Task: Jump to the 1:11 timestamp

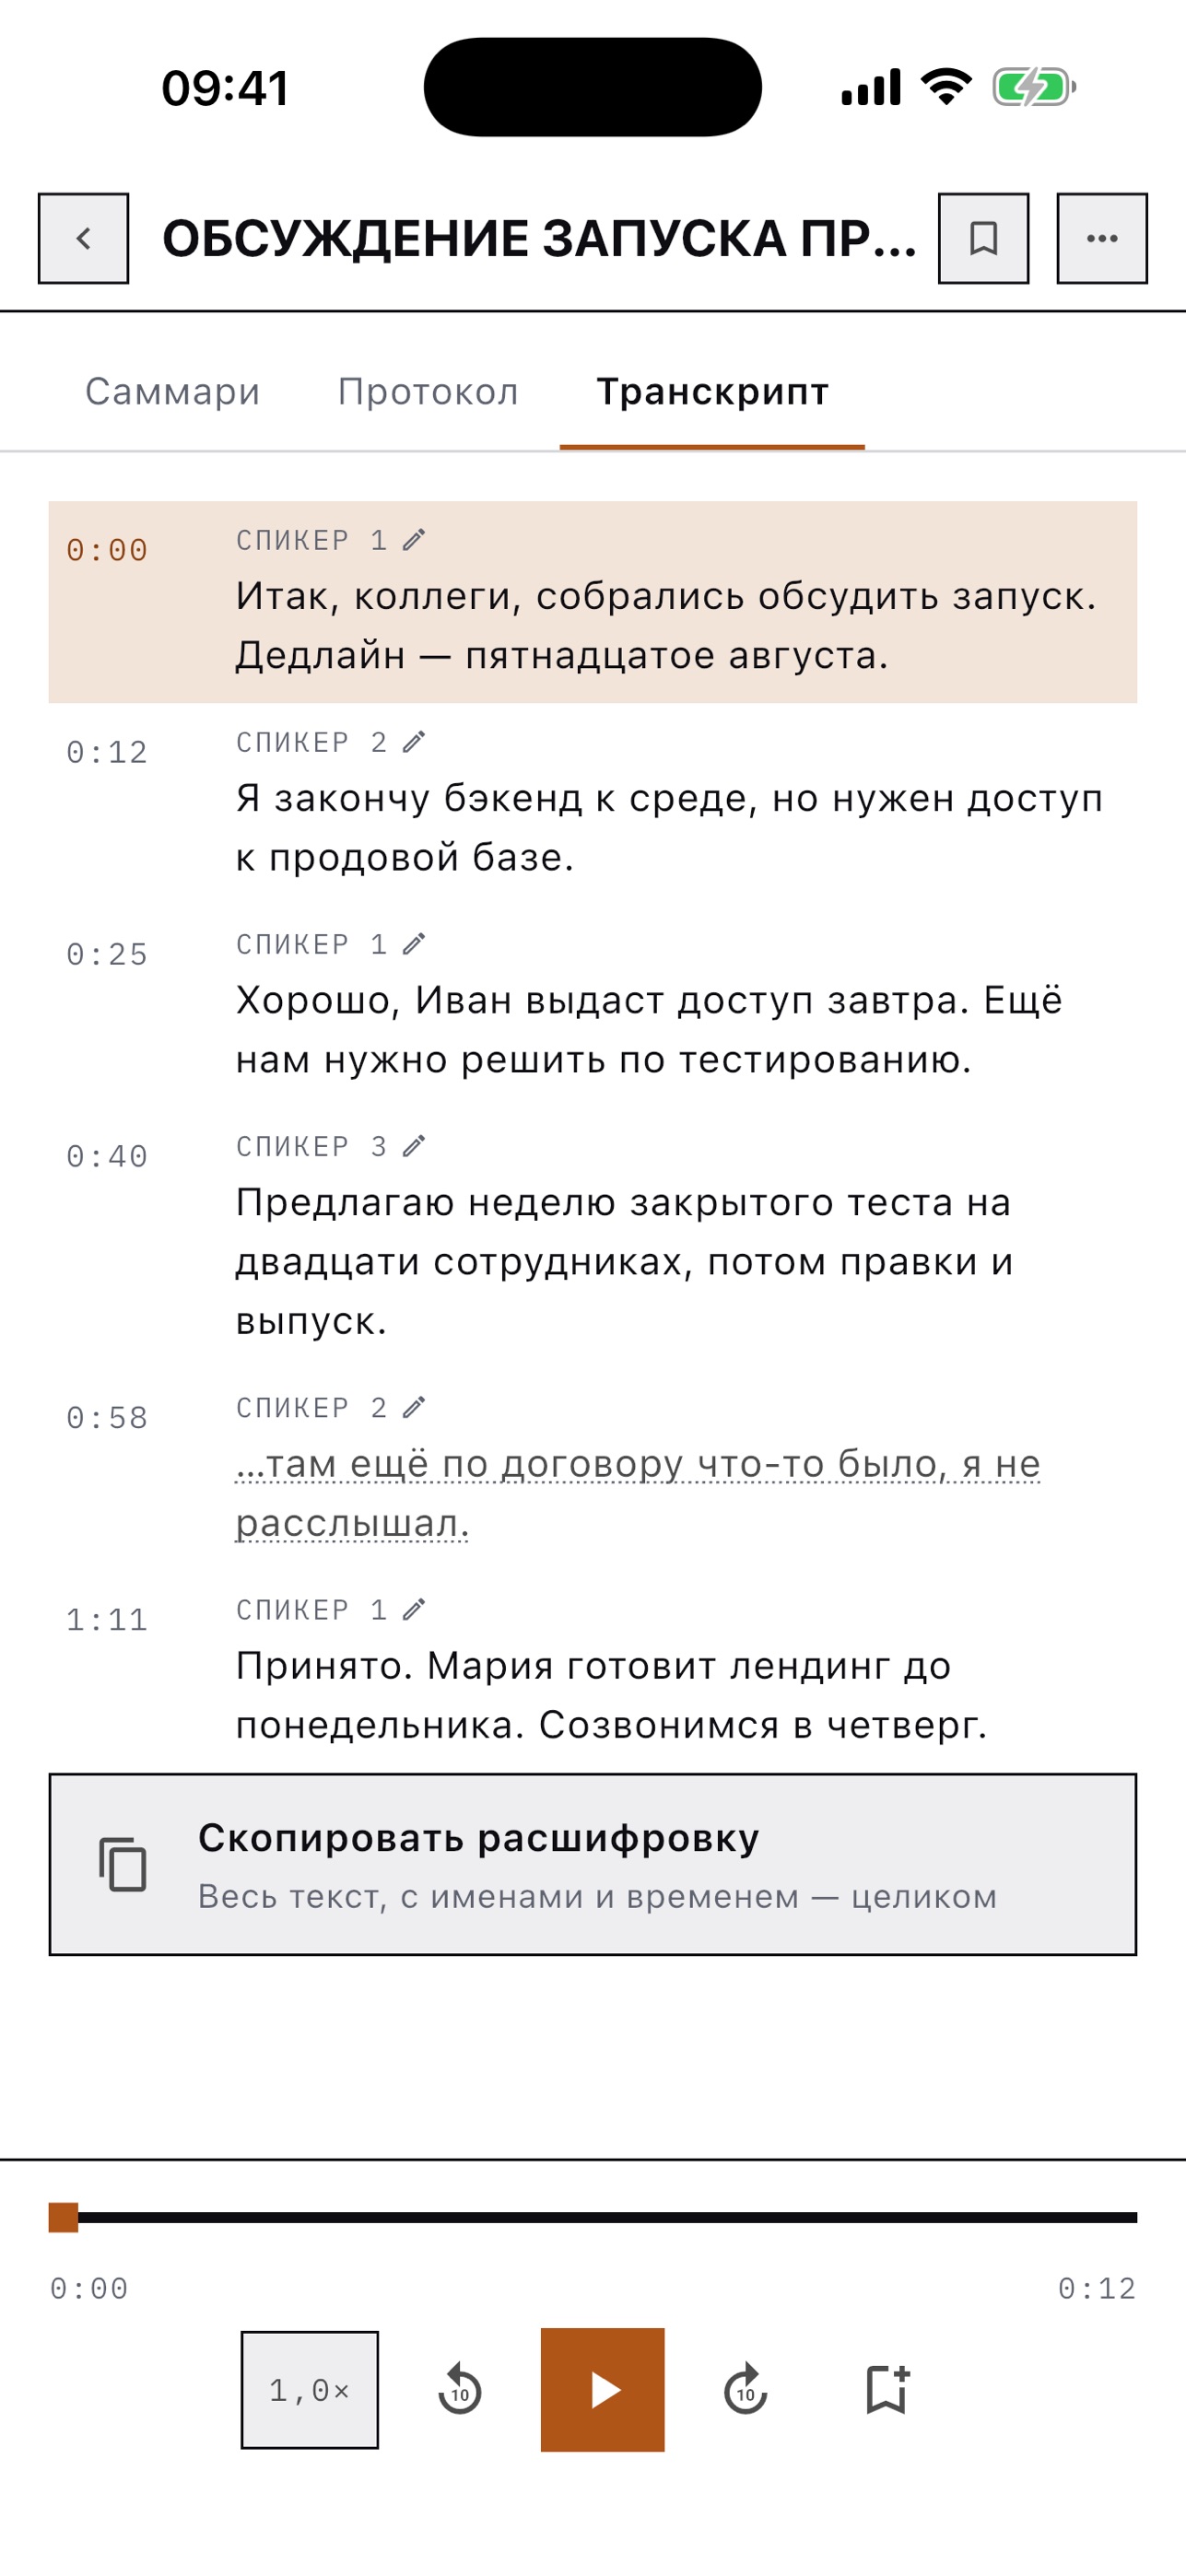Action: tap(107, 1620)
